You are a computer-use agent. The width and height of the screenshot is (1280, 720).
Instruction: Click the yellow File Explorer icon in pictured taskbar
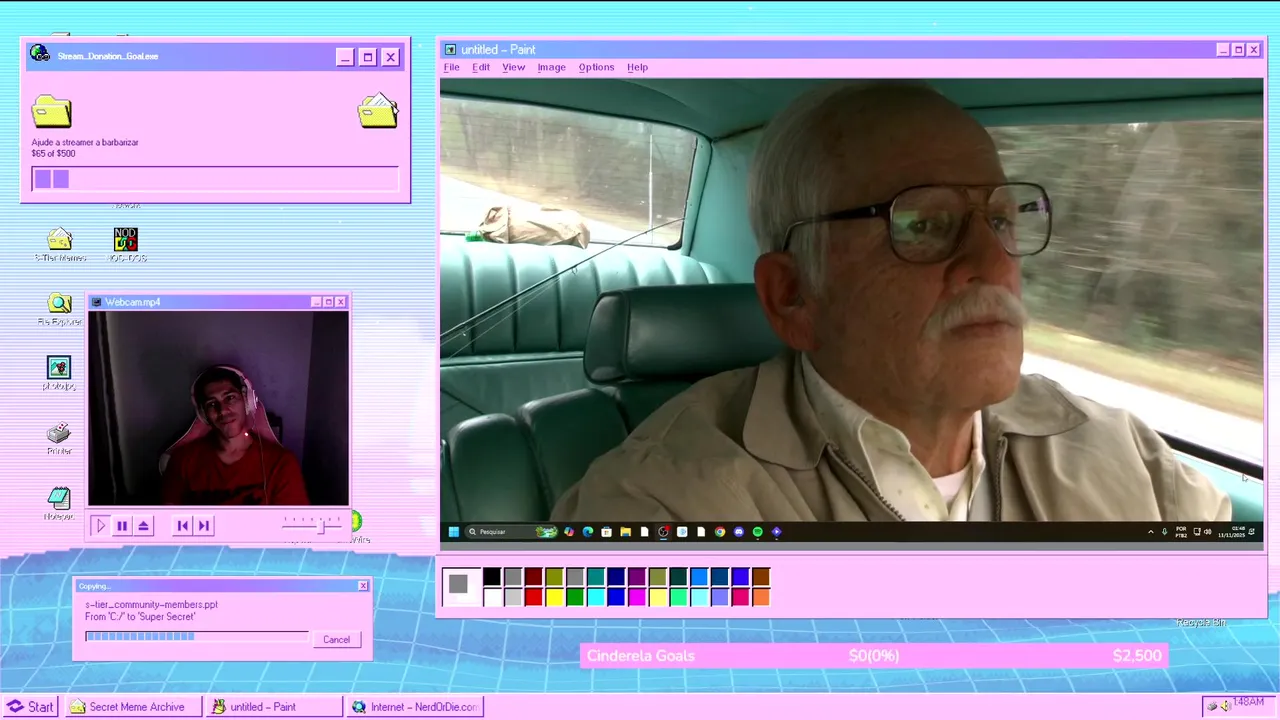(x=626, y=531)
